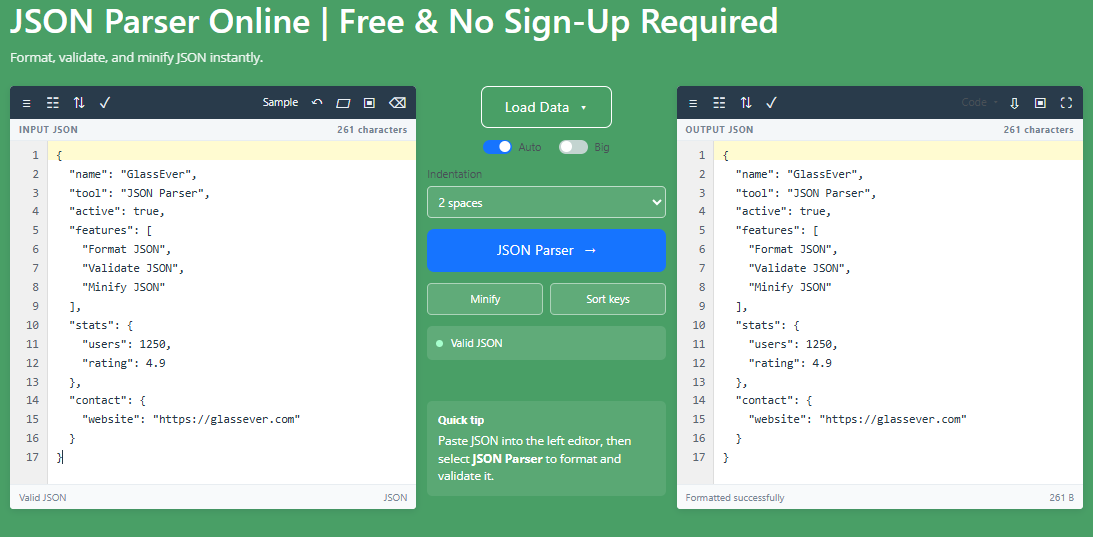The height and width of the screenshot is (537, 1093).
Task: Click the "website" URL line in output editor
Action: (x=857, y=420)
